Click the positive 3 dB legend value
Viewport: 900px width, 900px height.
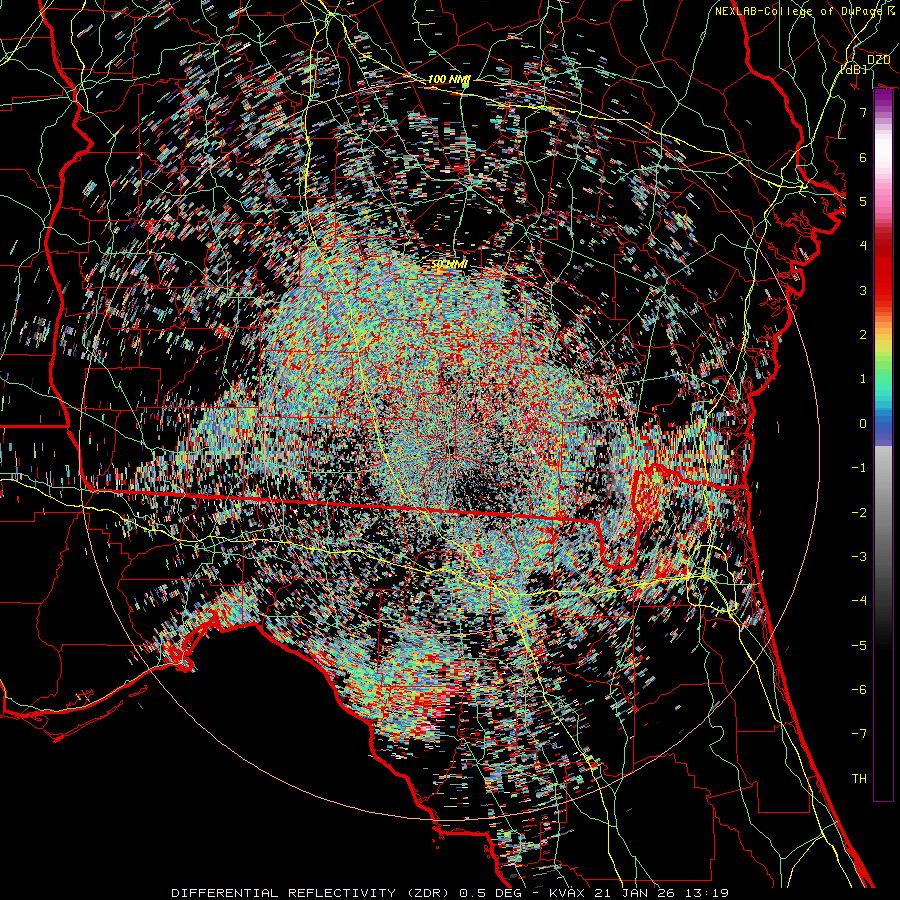pyautogui.click(x=863, y=290)
